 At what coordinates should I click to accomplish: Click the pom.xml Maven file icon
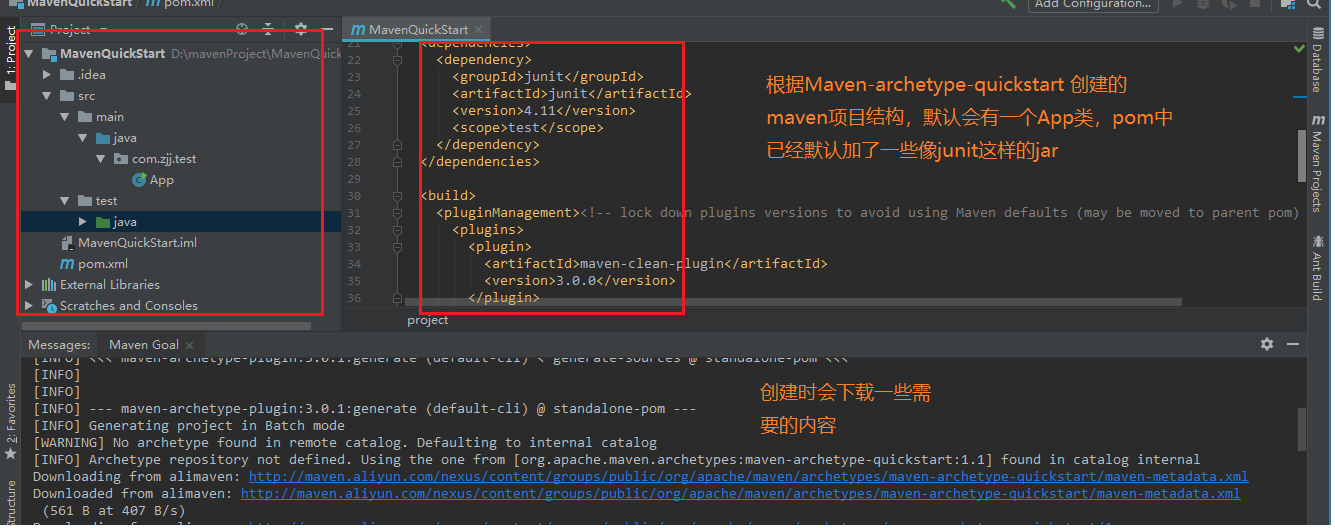[67, 264]
